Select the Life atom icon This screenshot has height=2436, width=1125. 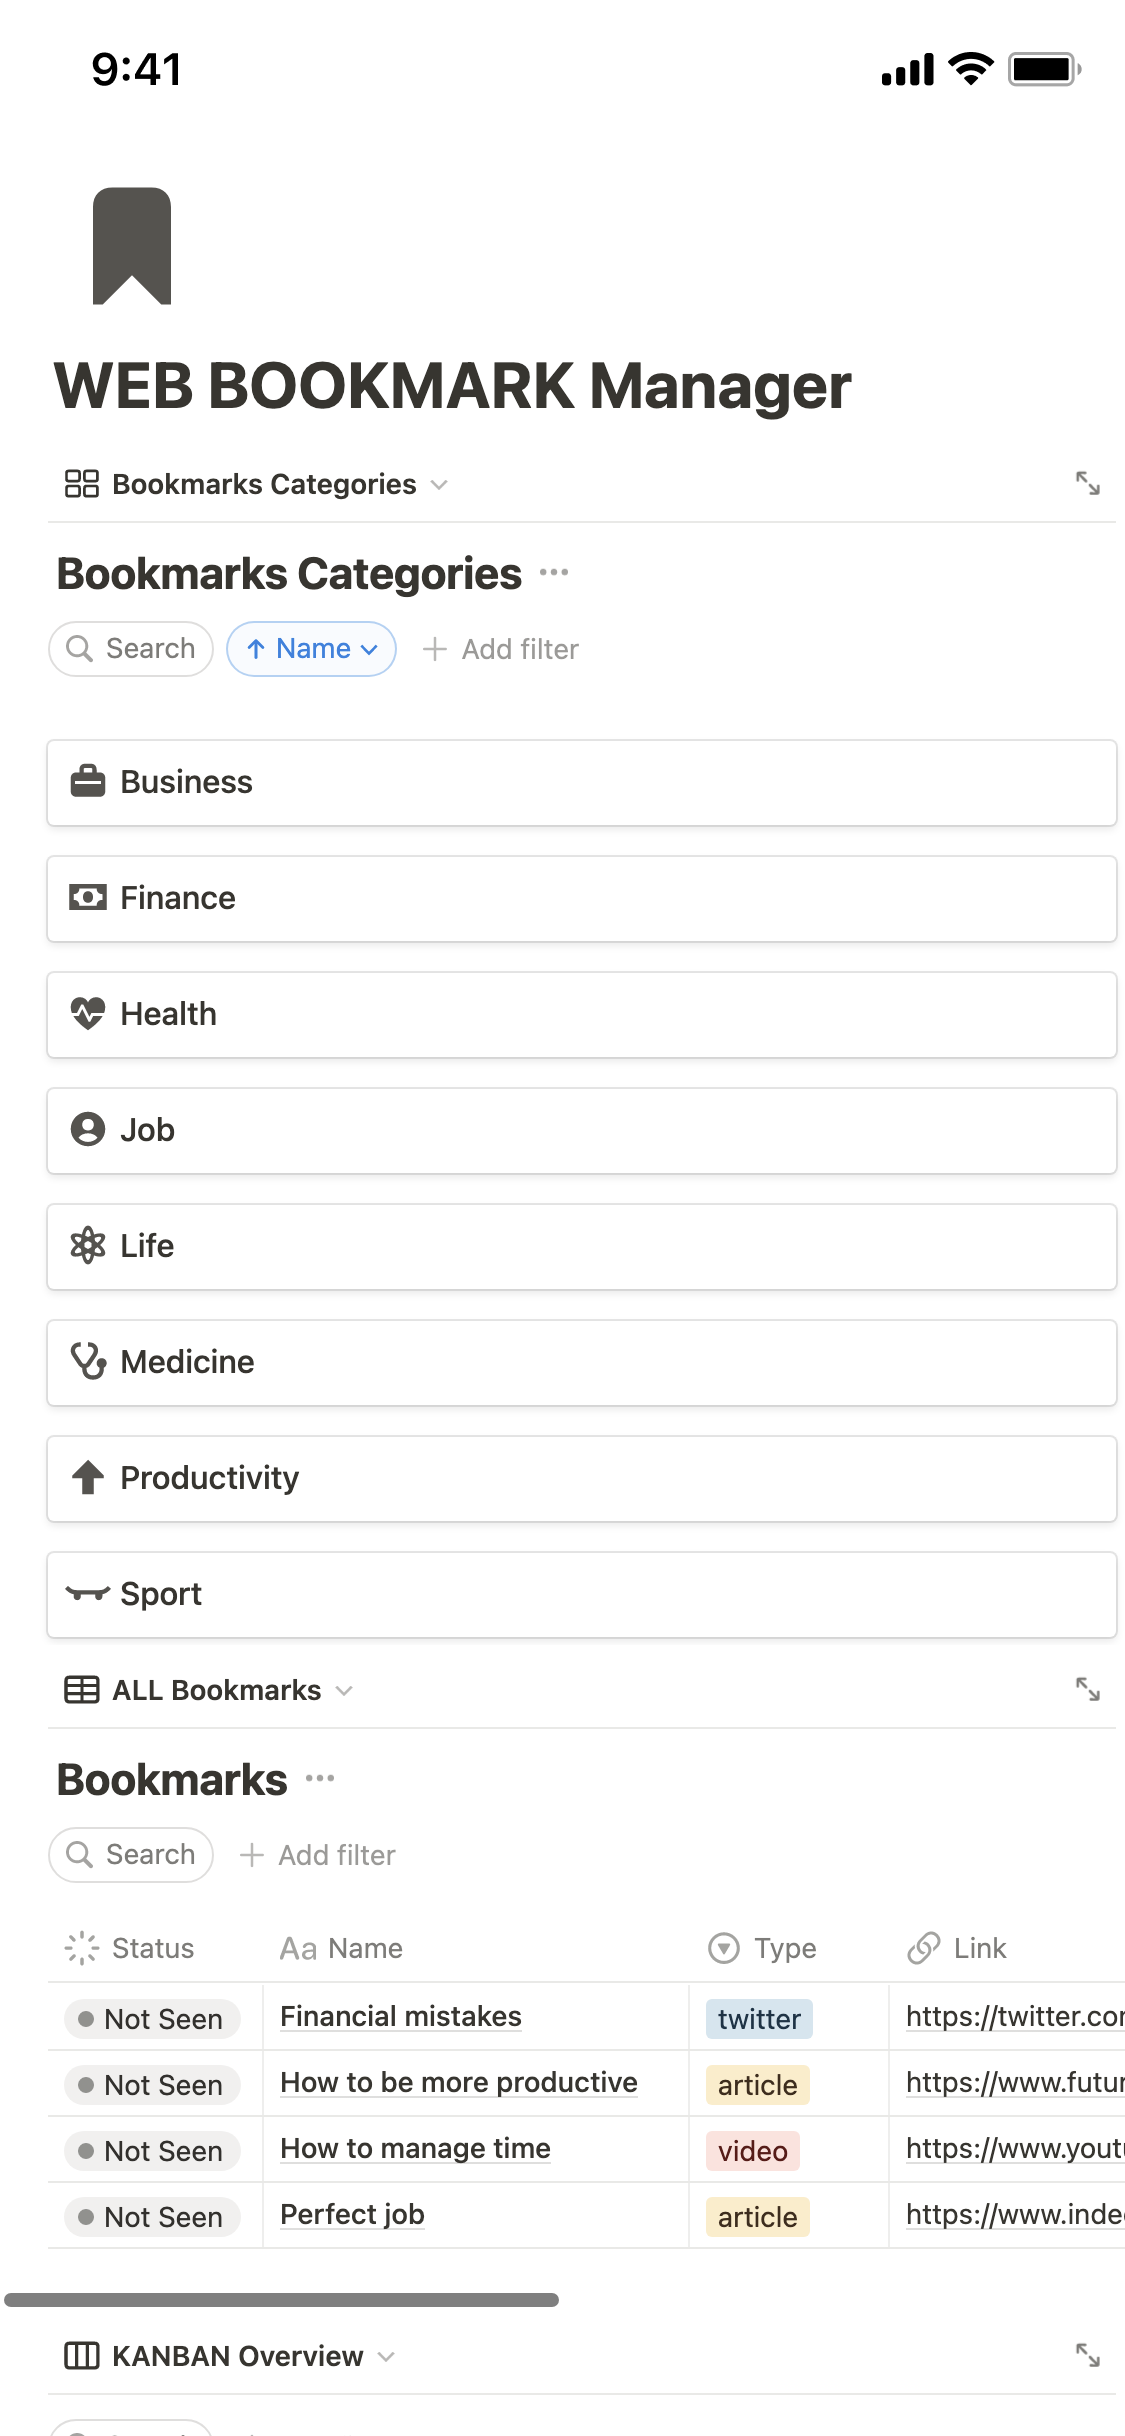pos(88,1245)
